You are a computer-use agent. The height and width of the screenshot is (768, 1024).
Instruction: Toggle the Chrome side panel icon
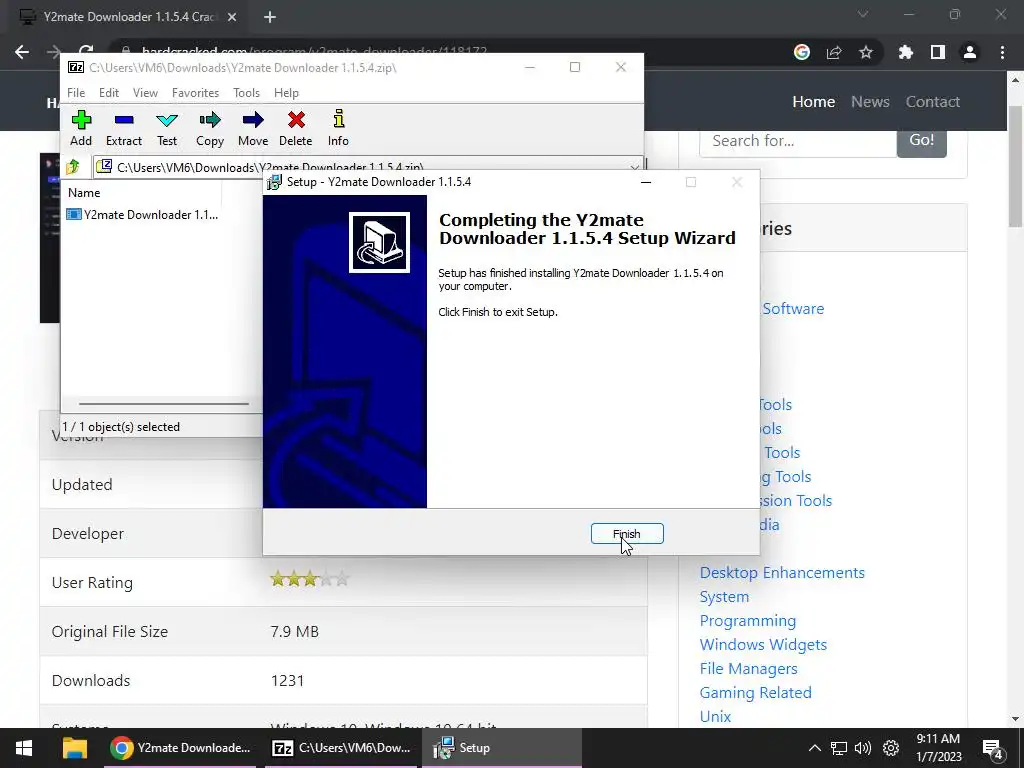(938, 52)
